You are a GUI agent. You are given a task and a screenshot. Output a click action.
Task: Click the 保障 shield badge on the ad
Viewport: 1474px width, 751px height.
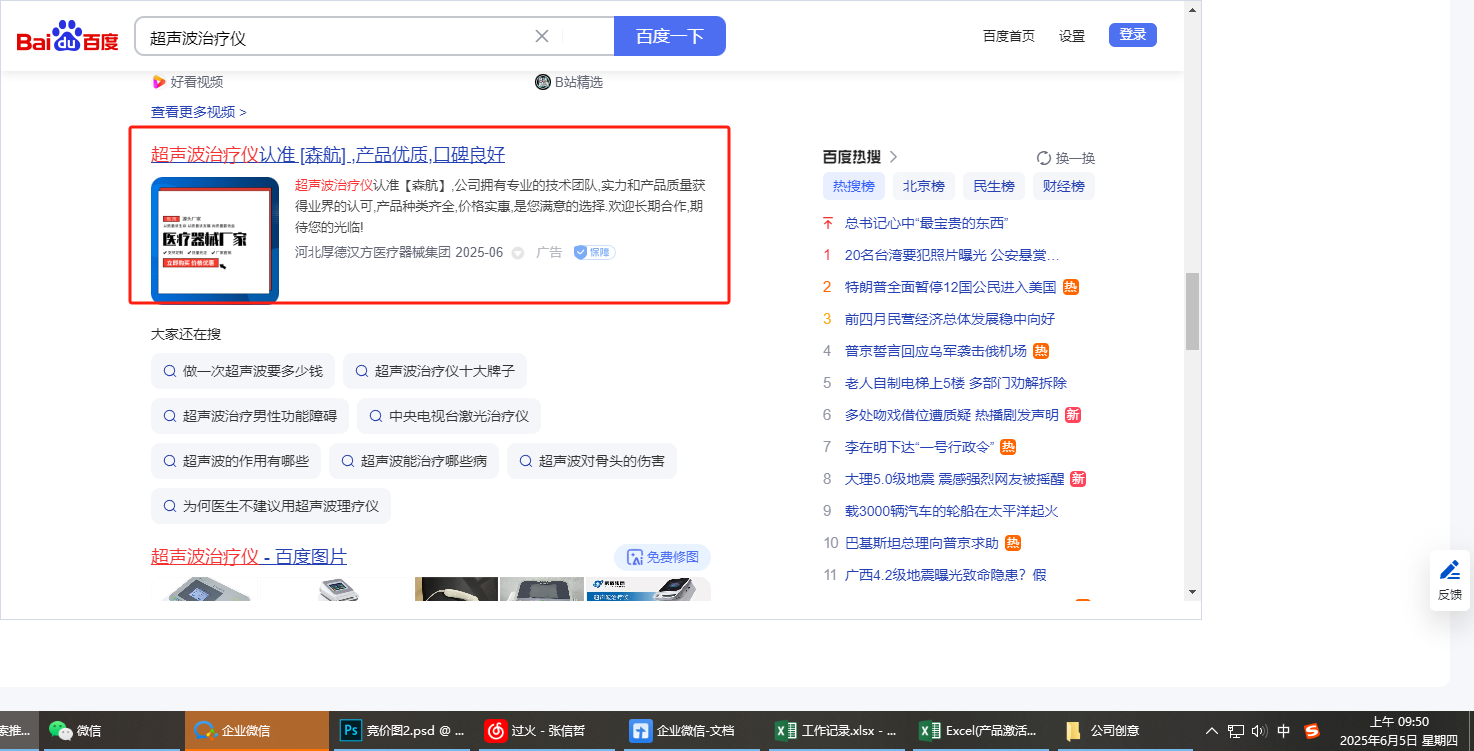click(x=594, y=252)
